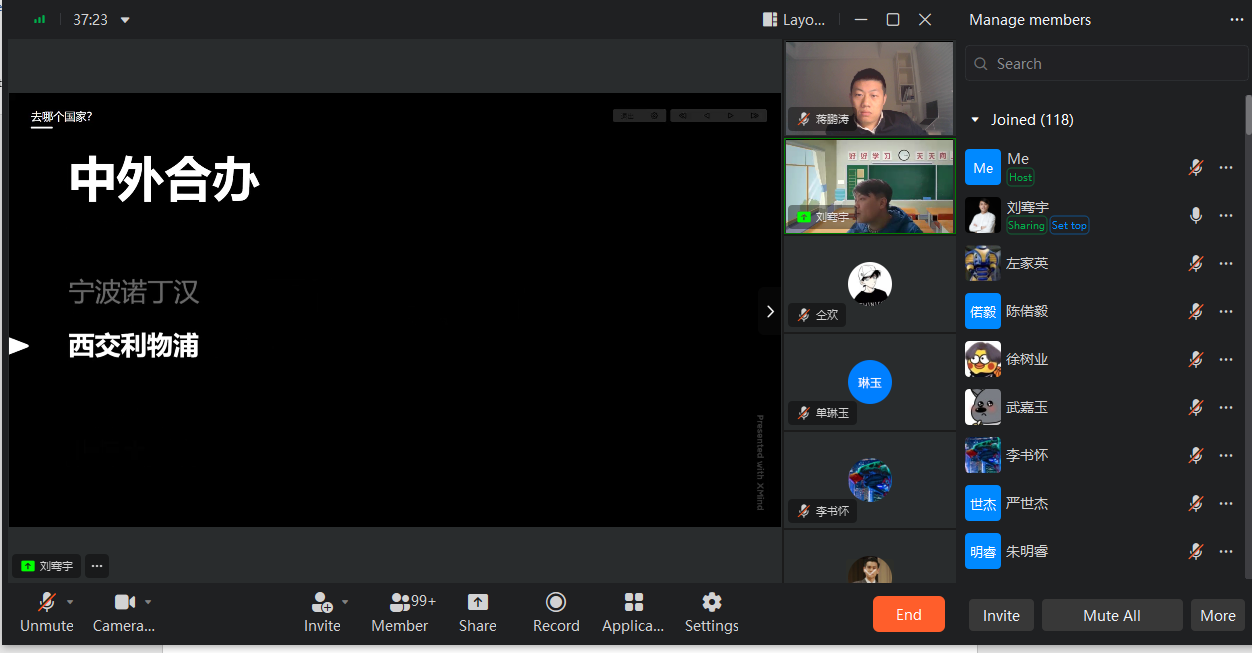Jump to the first slide

coord(683,116)
